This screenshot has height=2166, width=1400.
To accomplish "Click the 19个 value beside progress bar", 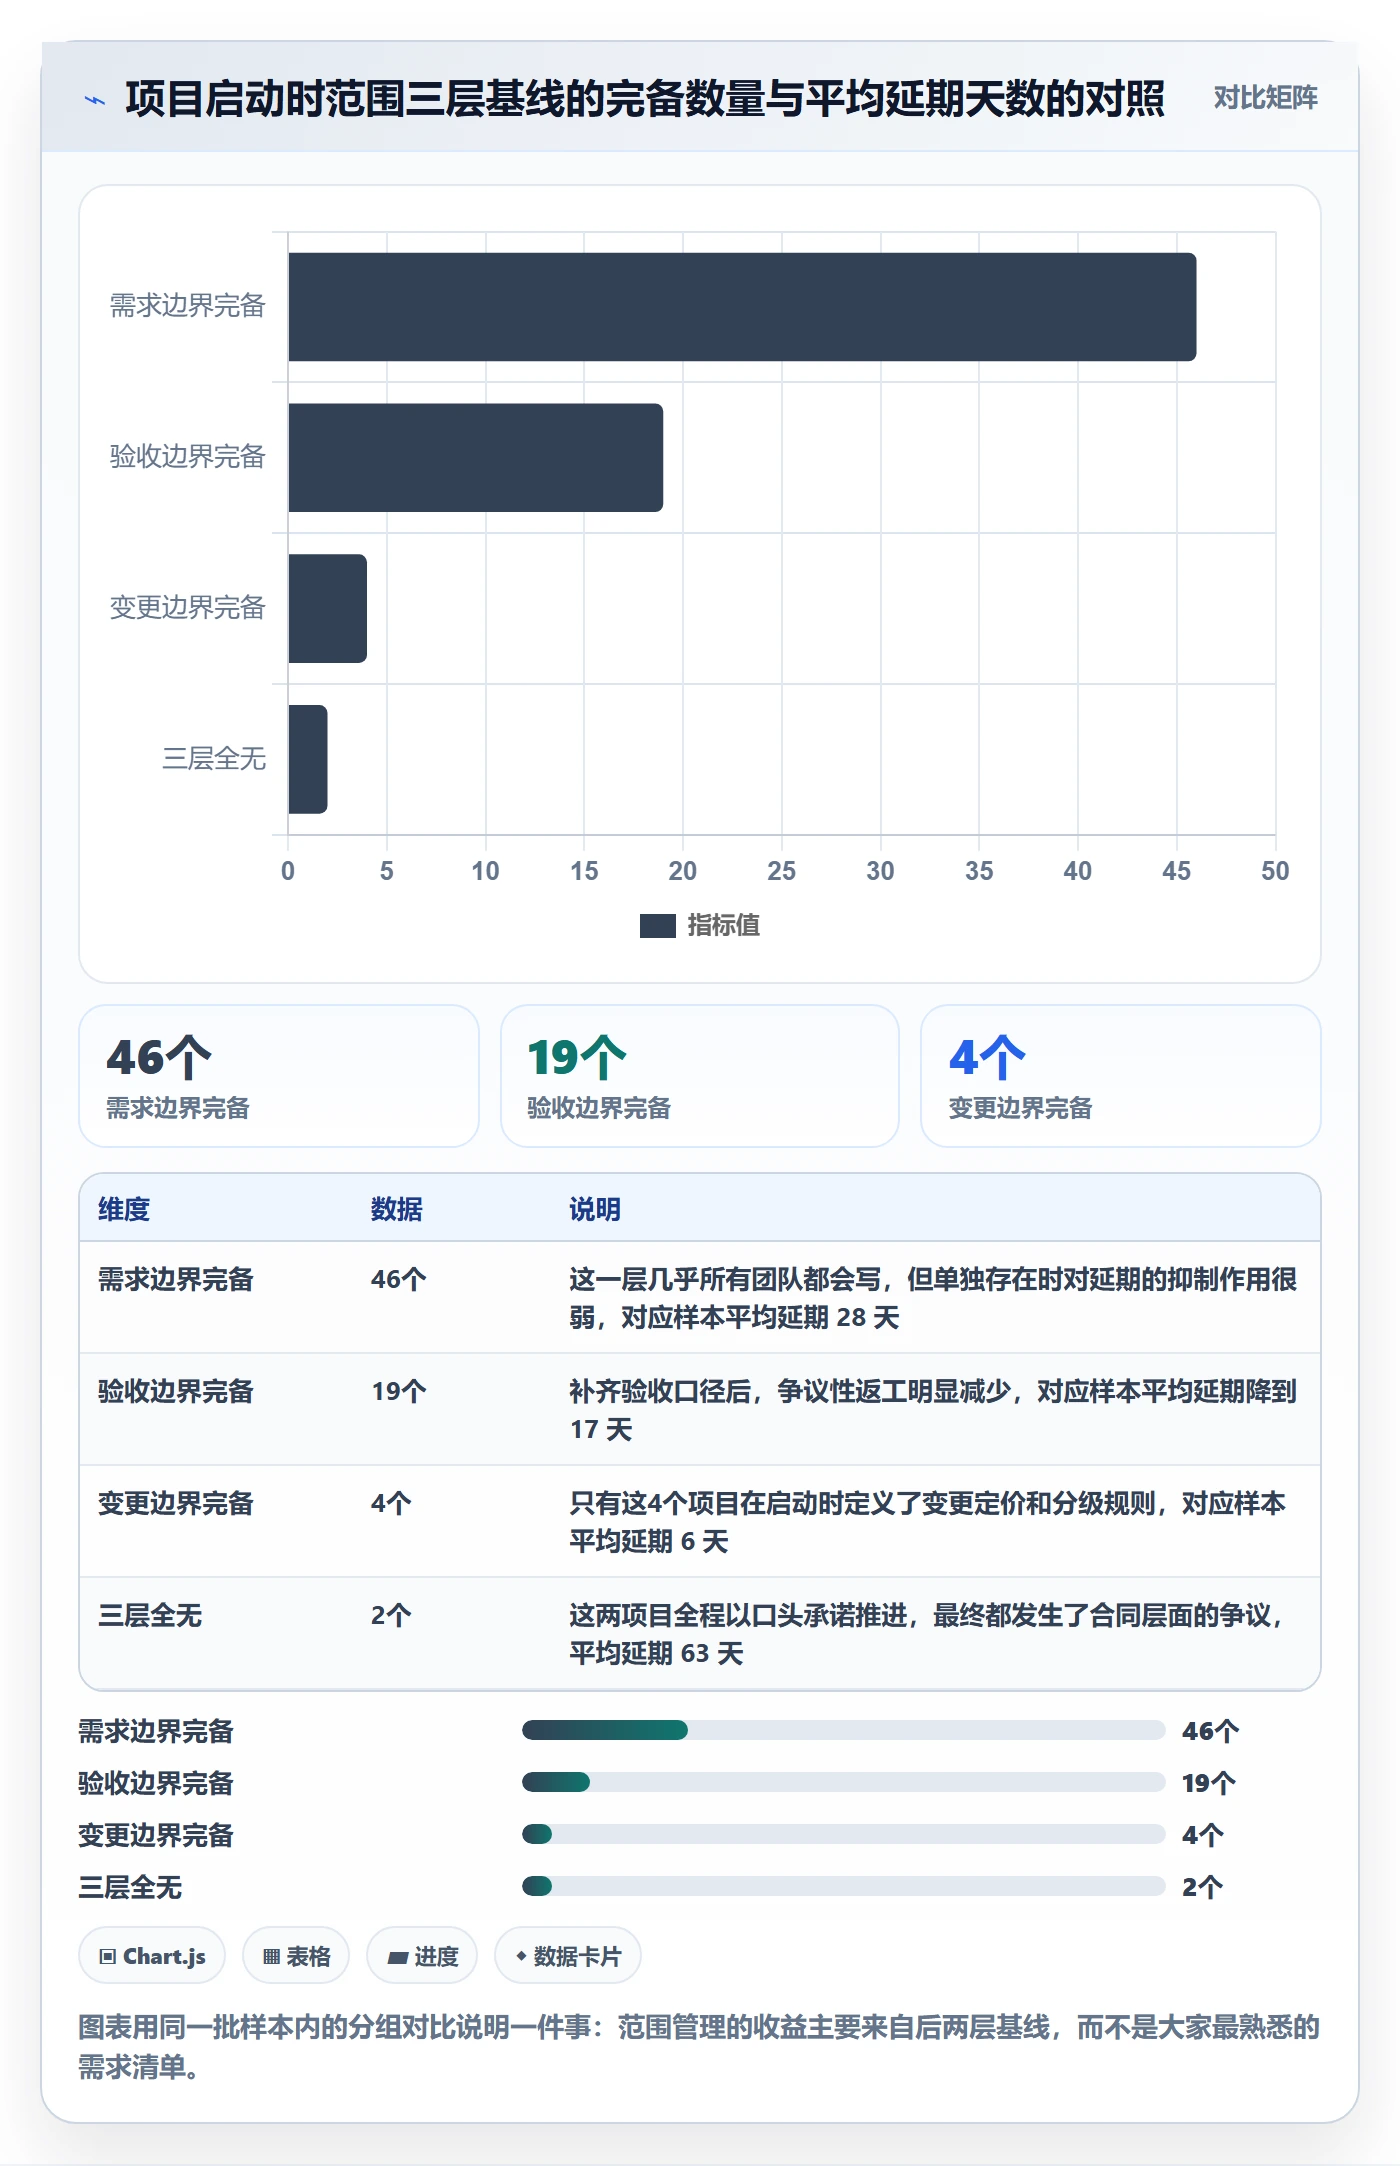I will (1209, 1783).
